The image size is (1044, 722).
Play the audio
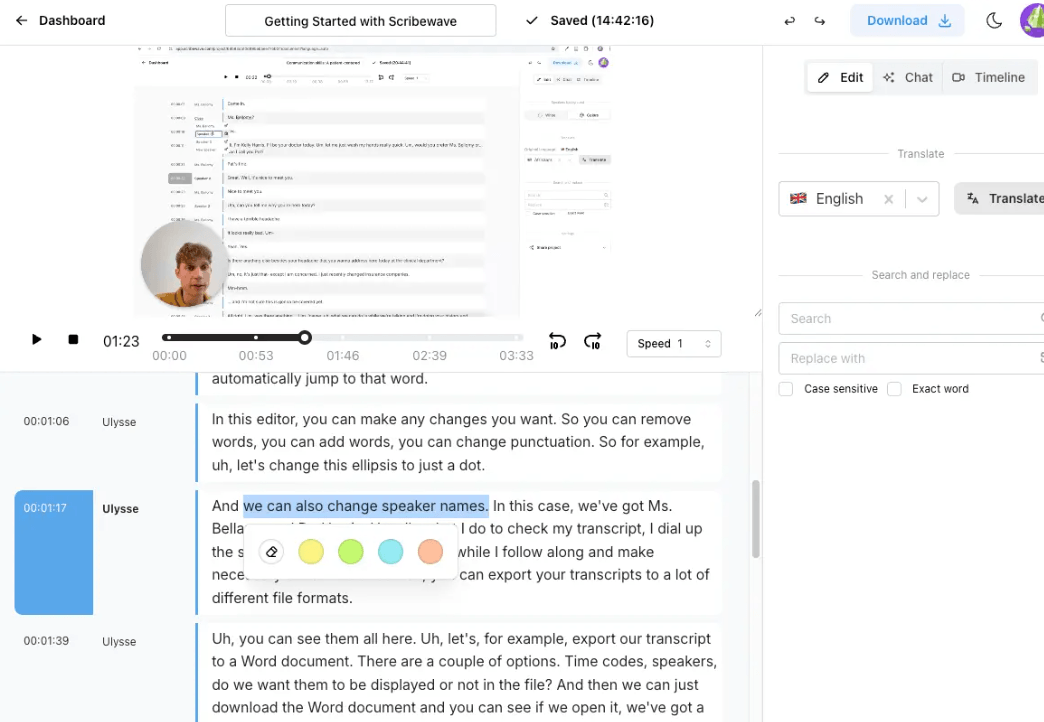click(x=37, y=340)
